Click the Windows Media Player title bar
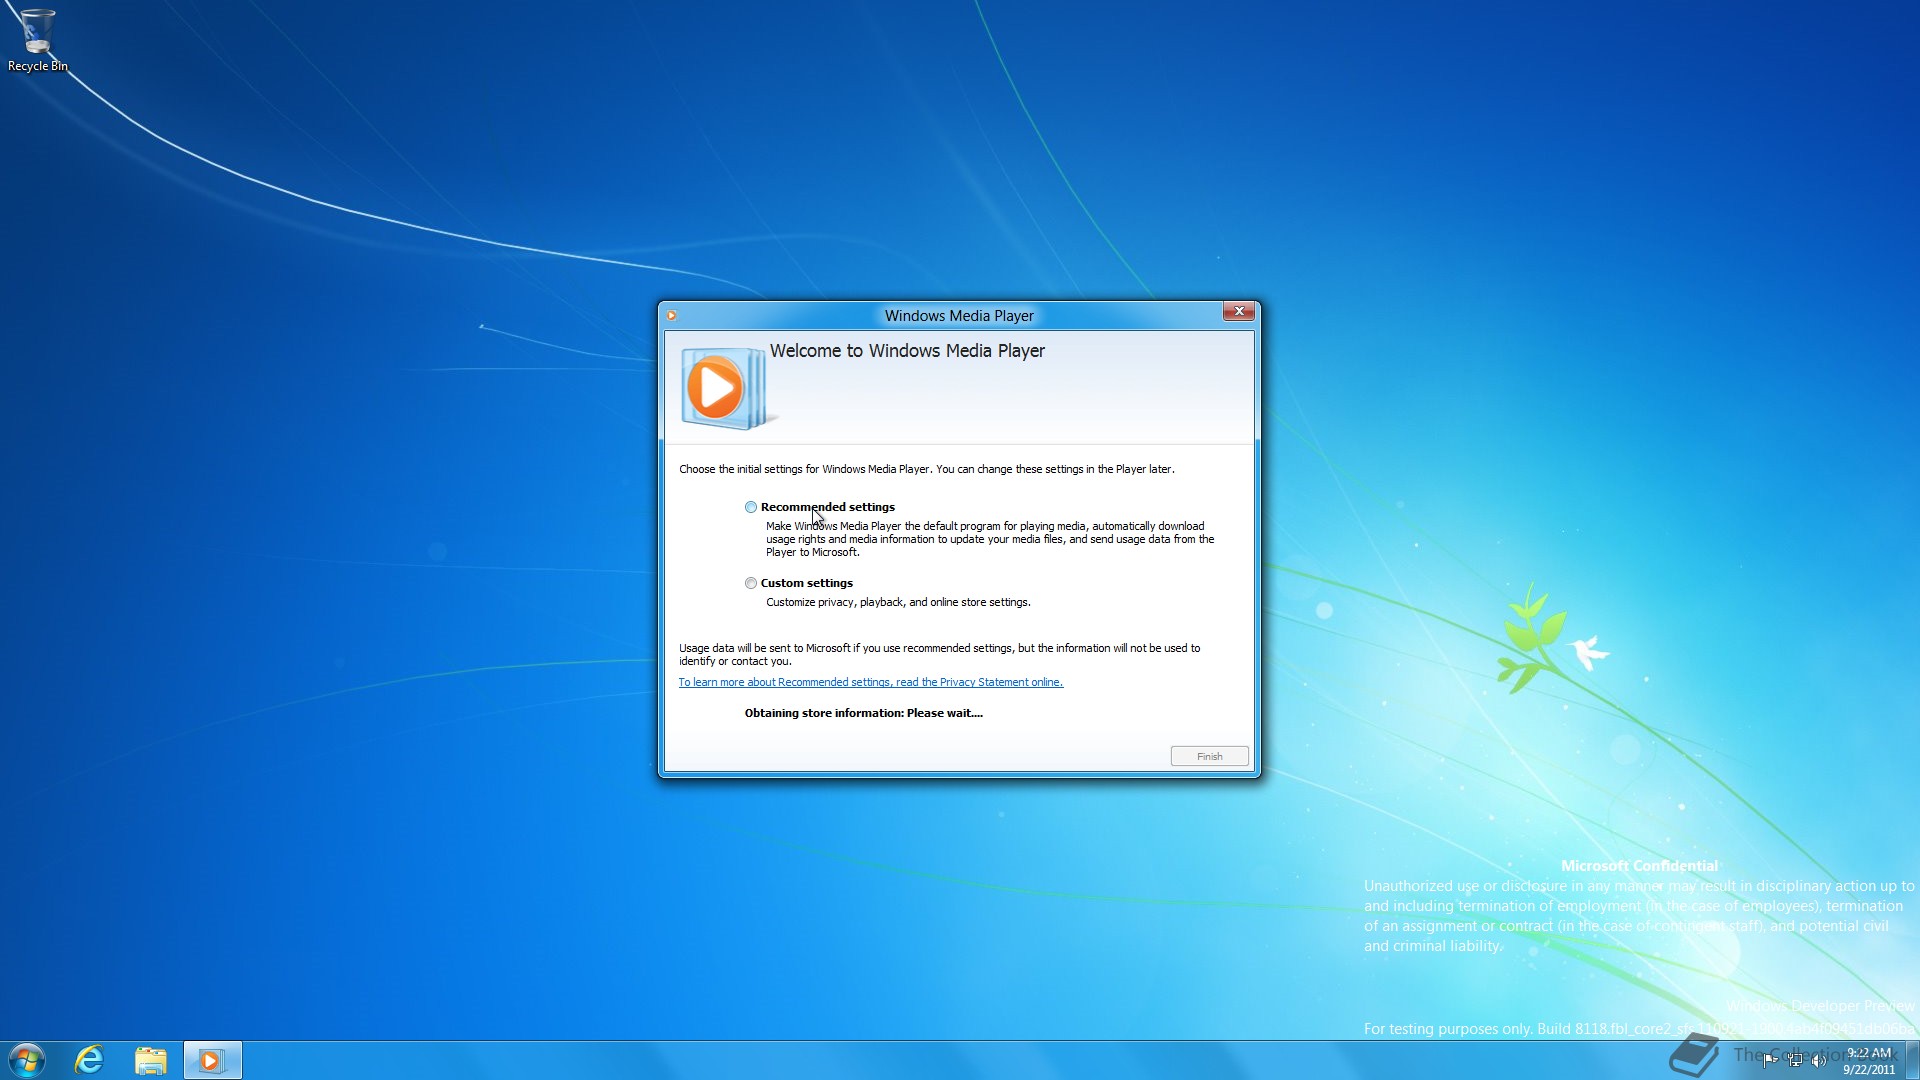 coord(958,316)
